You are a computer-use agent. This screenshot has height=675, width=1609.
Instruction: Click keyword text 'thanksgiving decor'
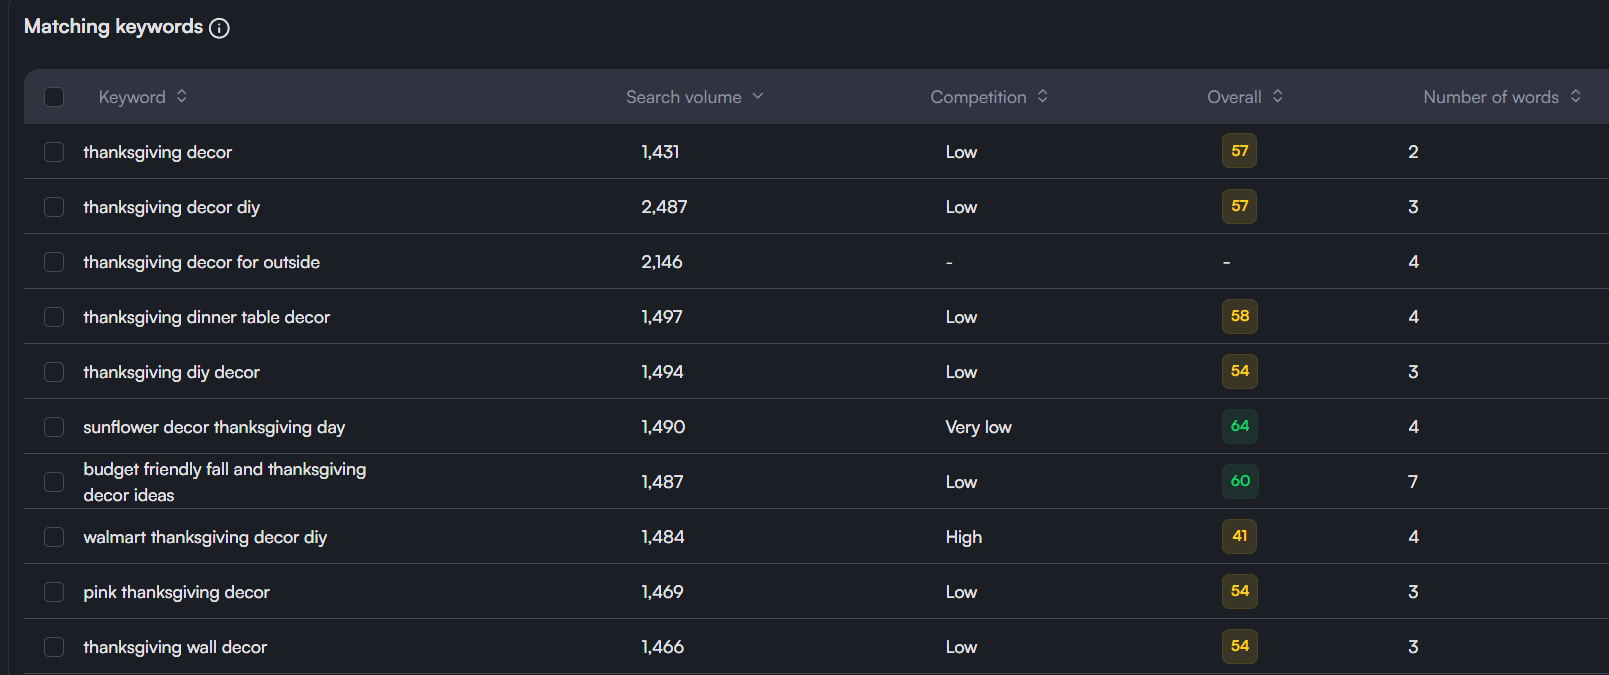[157, 152]
